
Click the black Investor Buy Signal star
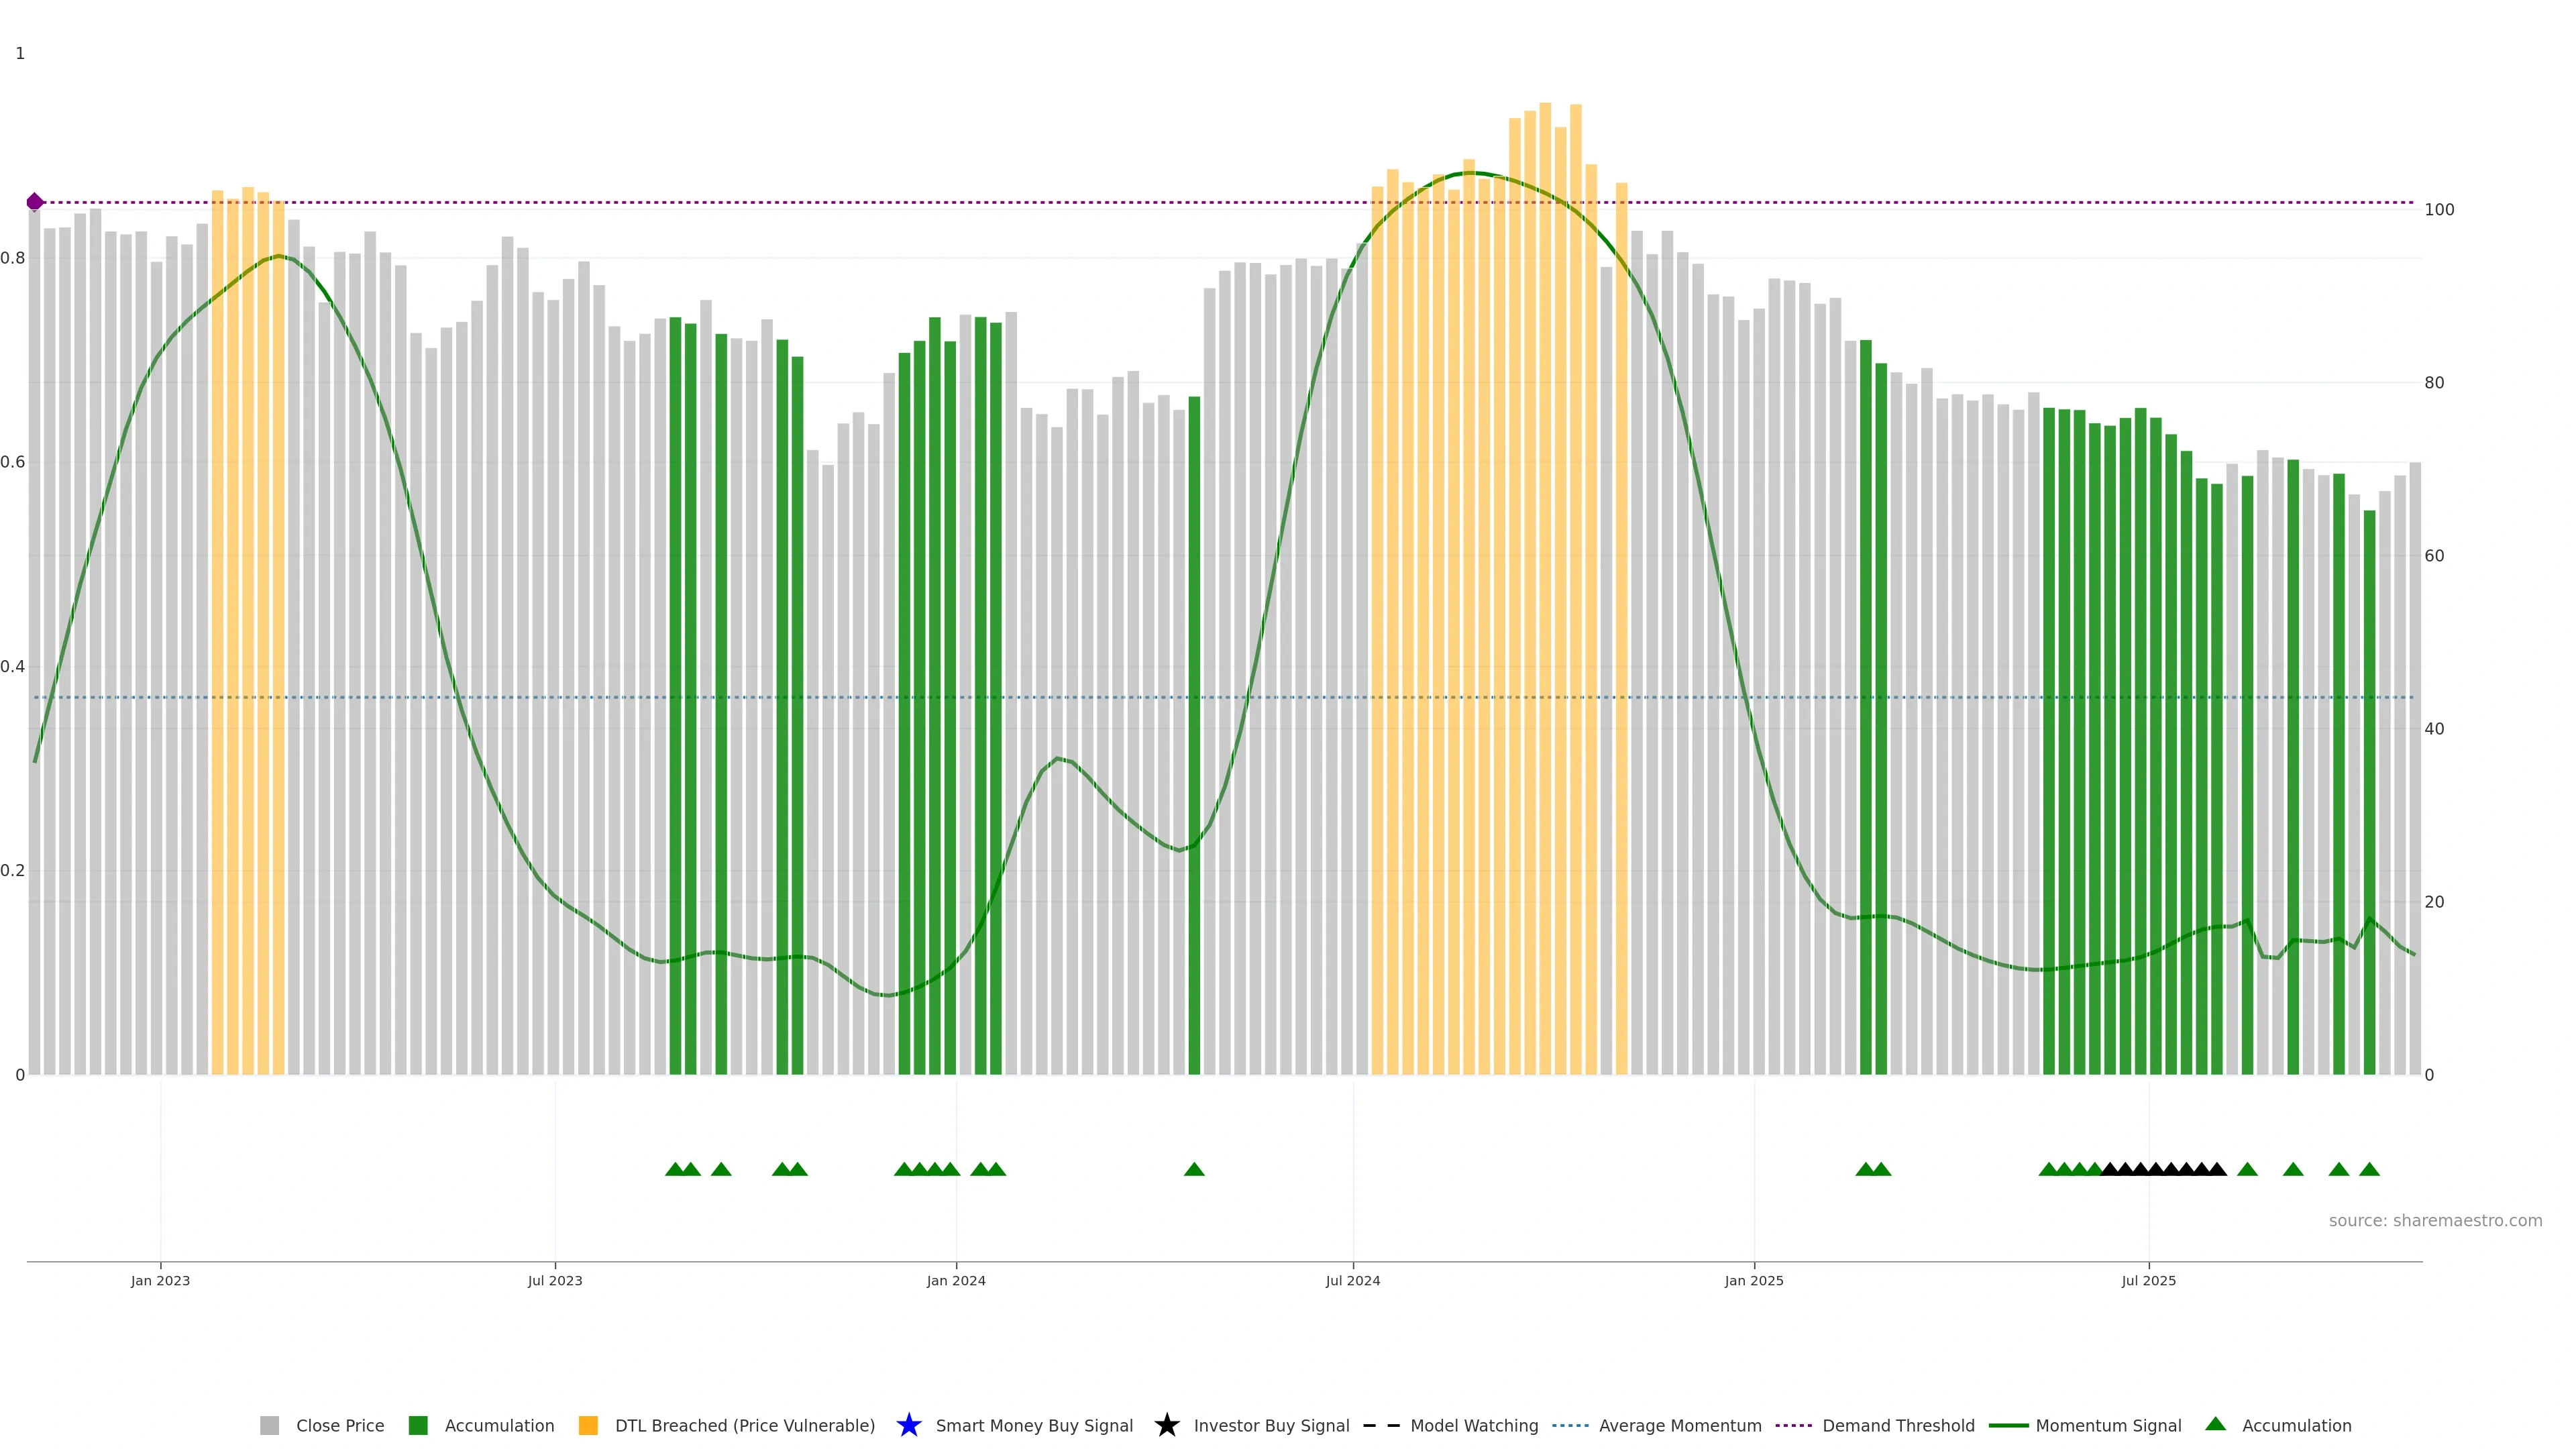tap(1166, 1425)
